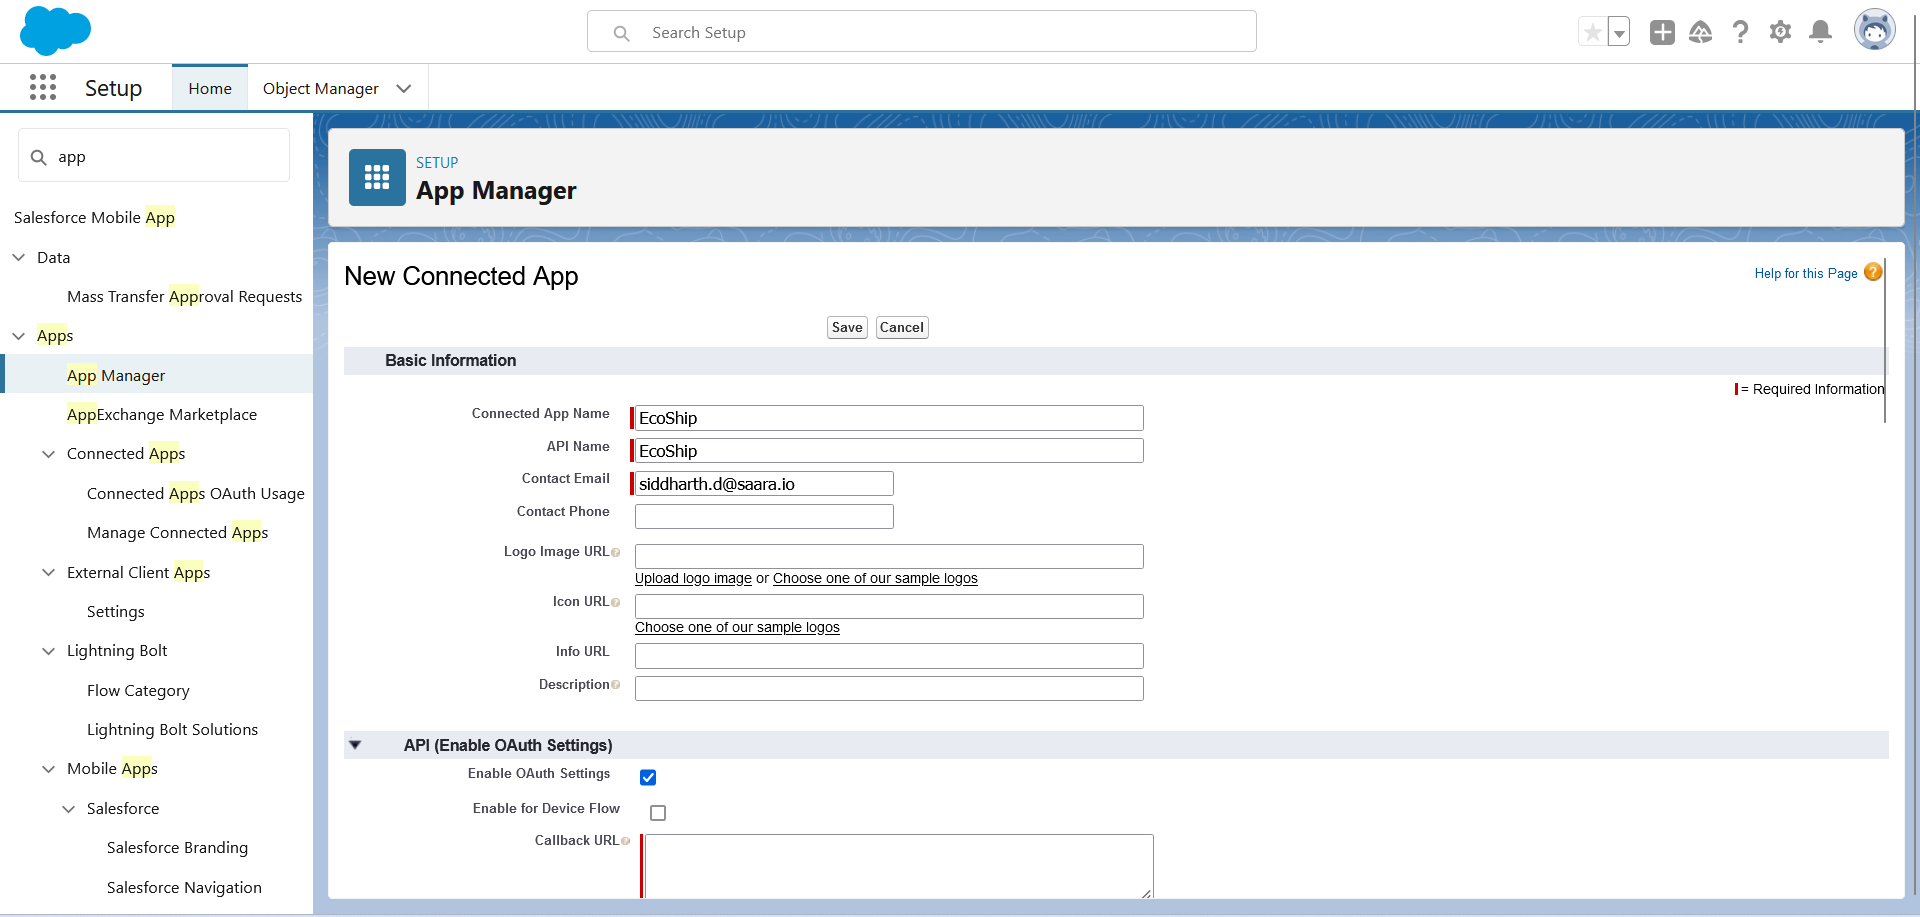Image resolution: width=1920 pixels, height=917 pixels.
Task: Click the Upload logo image link
Action: 693,578
